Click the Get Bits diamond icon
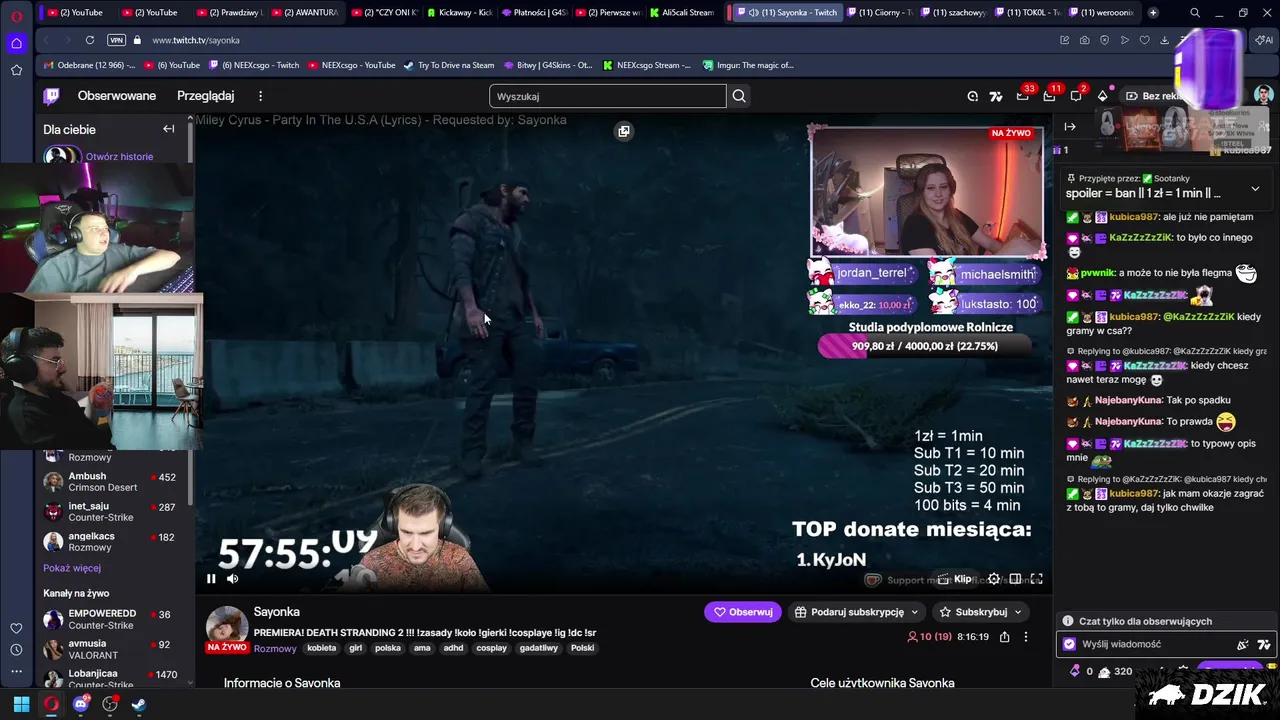Image resolution: width=1280 pixels, height=720 pixels. click(1103, 96)
